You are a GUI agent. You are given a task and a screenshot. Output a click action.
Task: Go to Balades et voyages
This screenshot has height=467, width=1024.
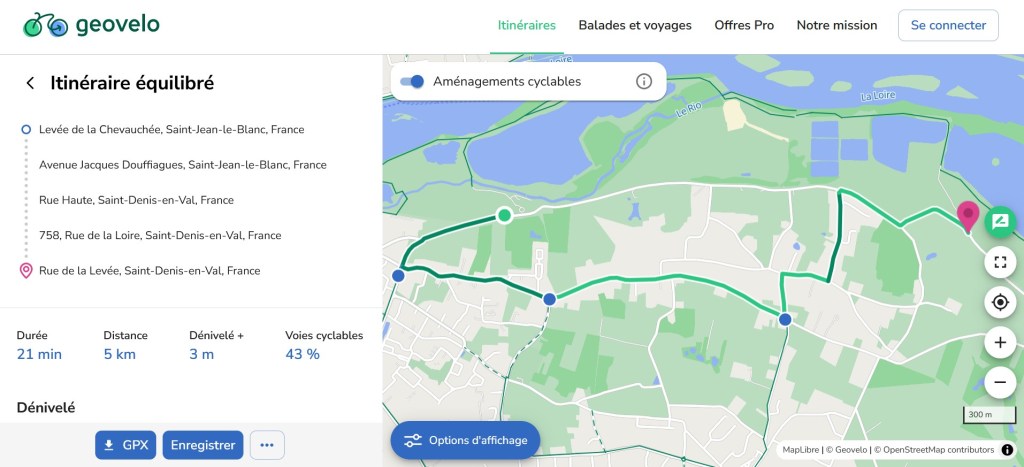coord(635,25)
